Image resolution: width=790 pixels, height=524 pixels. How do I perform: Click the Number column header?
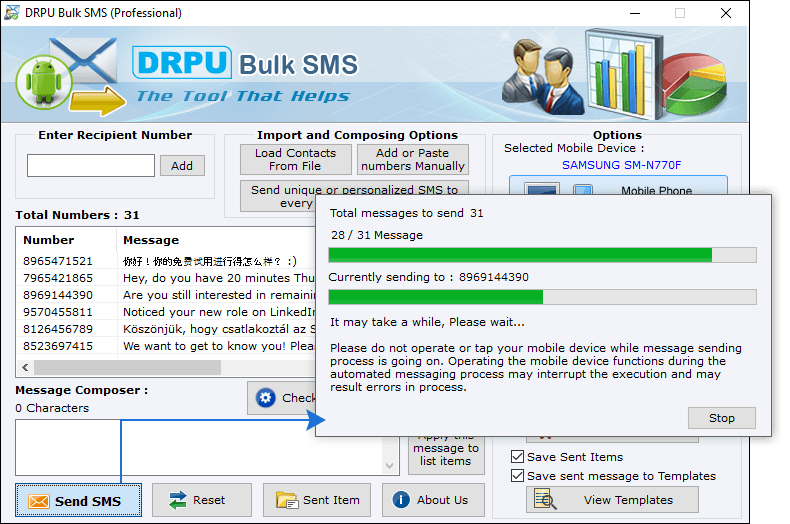[48, 240]
